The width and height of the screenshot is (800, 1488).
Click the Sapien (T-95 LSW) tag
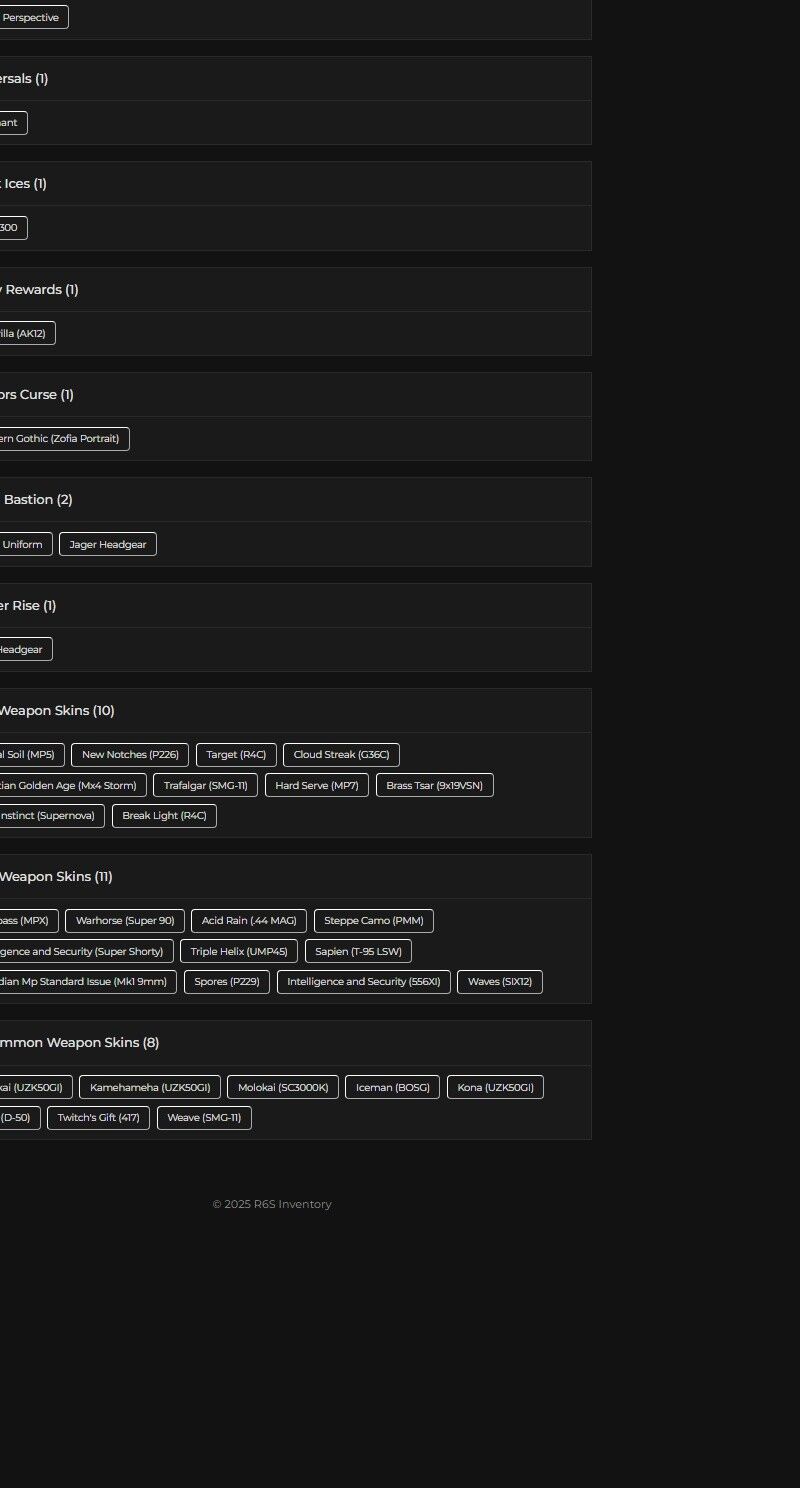[358, 951]
